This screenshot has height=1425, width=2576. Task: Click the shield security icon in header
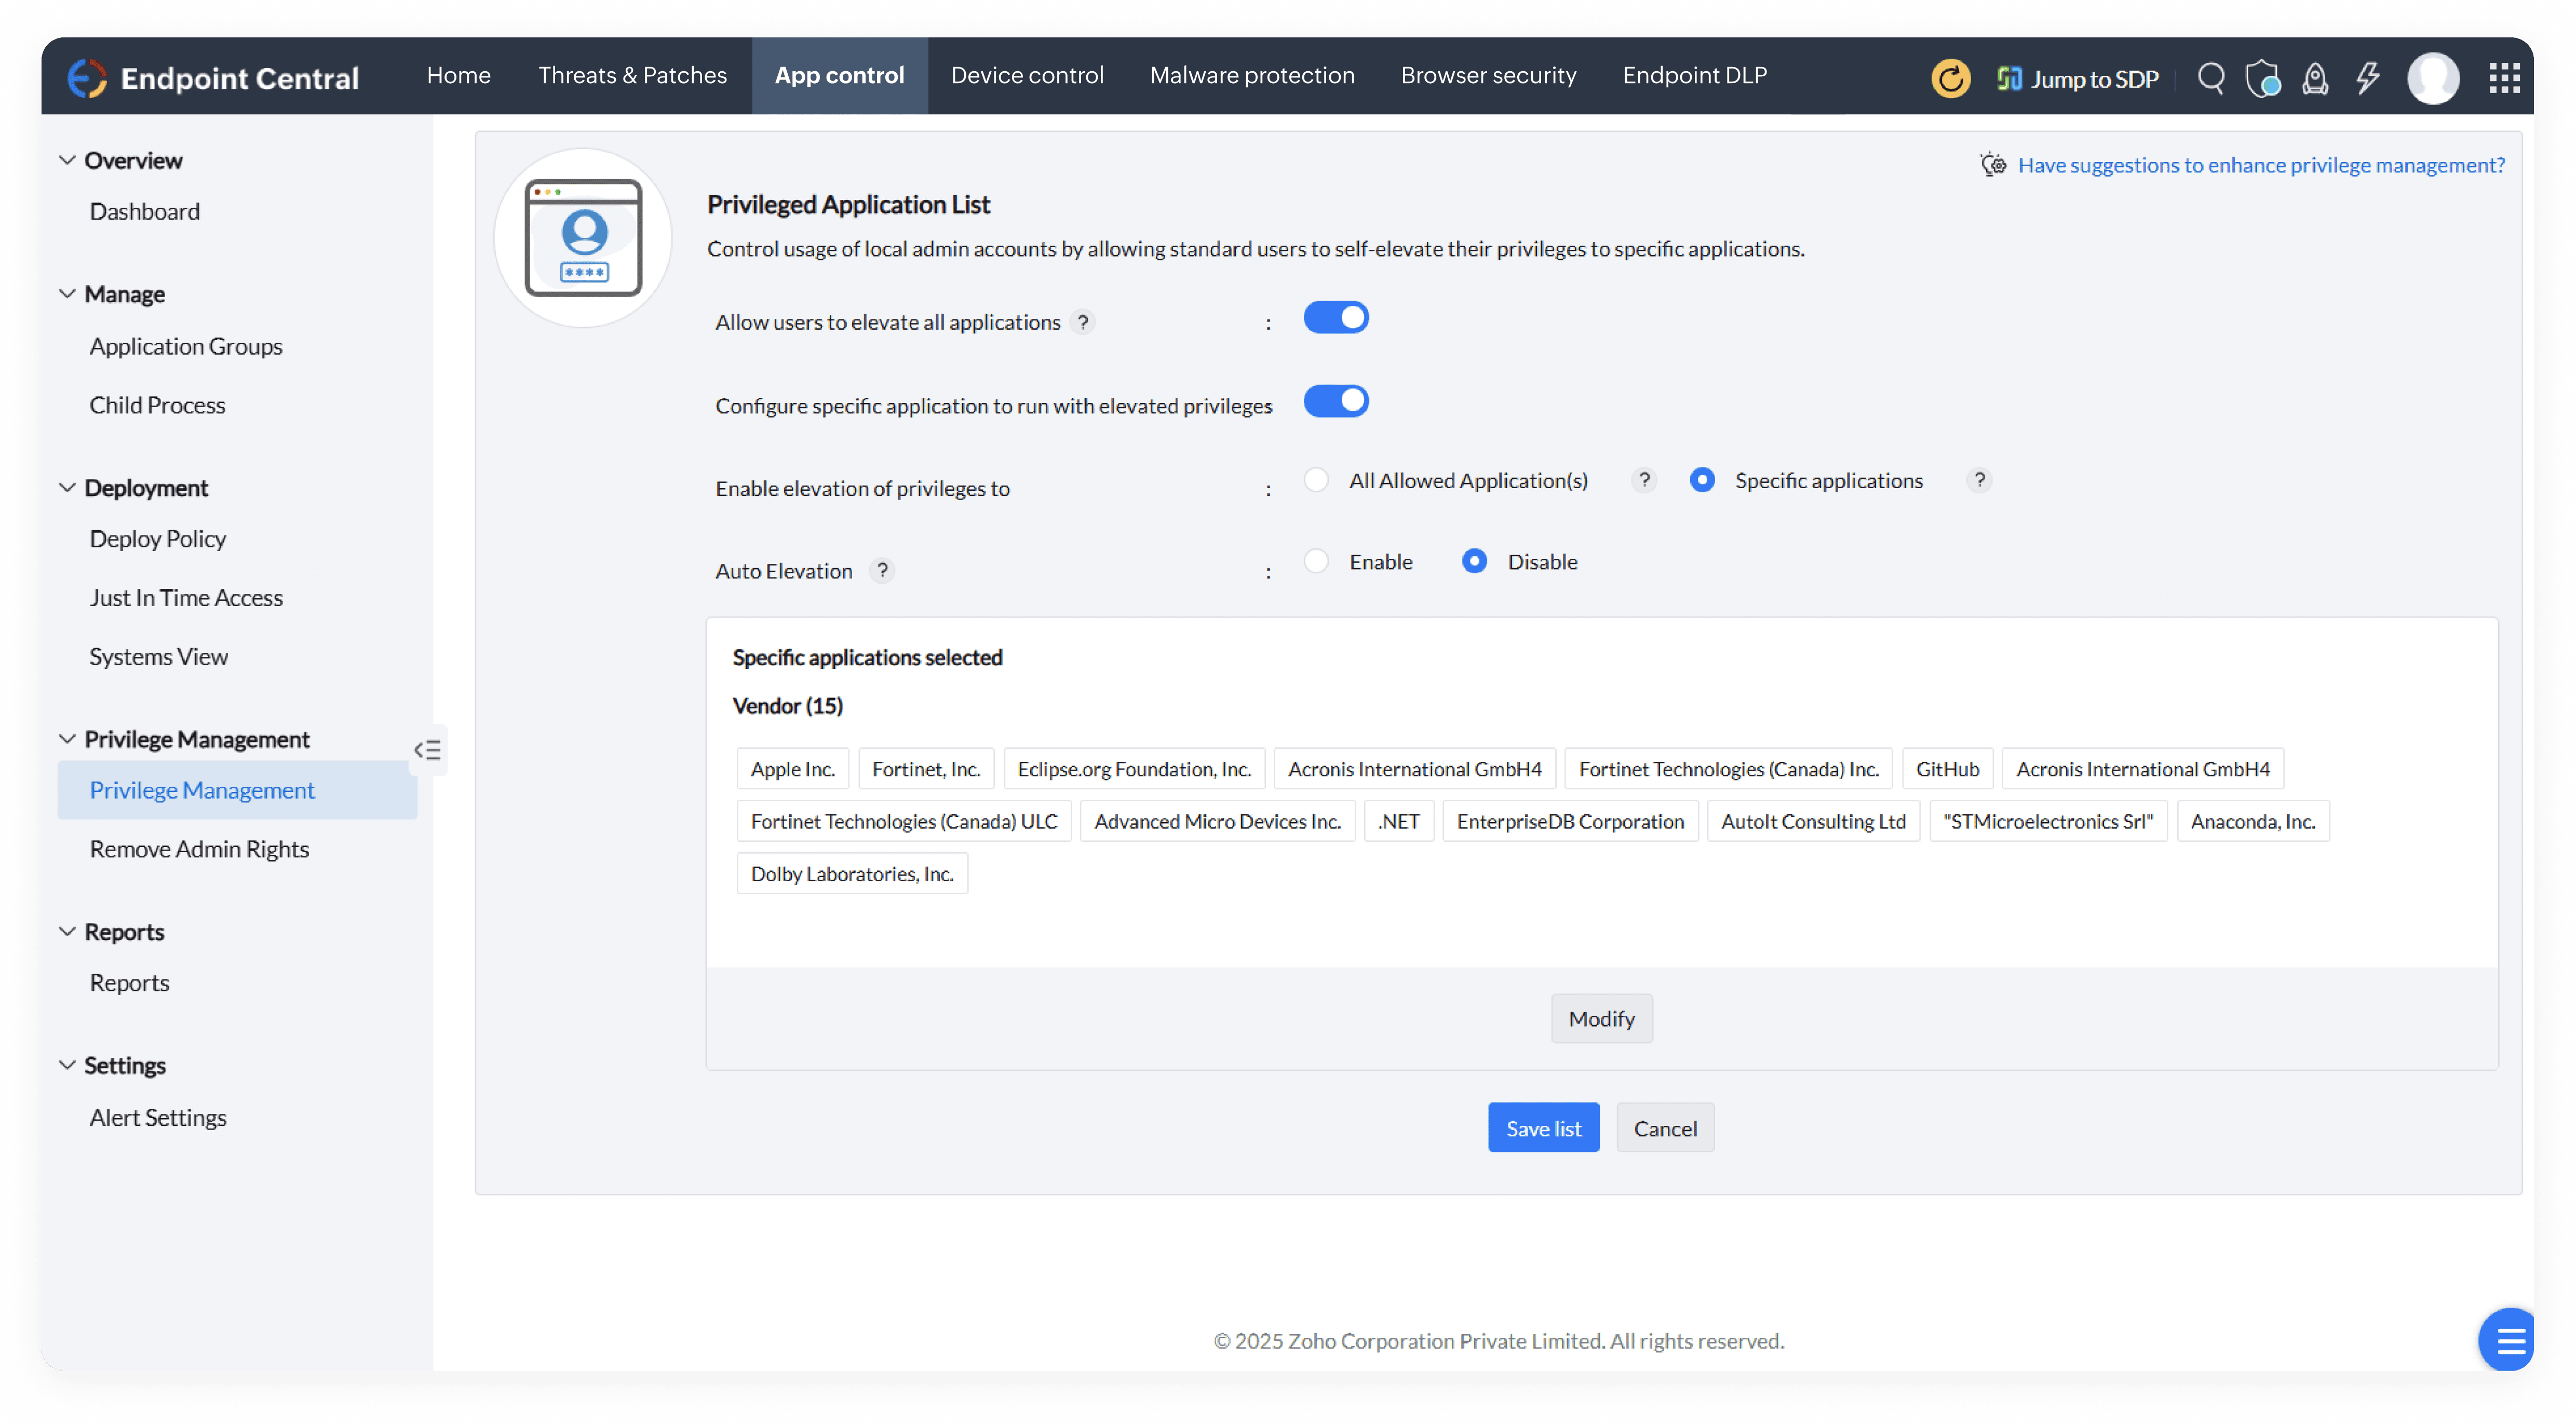tap(2262, 78)
